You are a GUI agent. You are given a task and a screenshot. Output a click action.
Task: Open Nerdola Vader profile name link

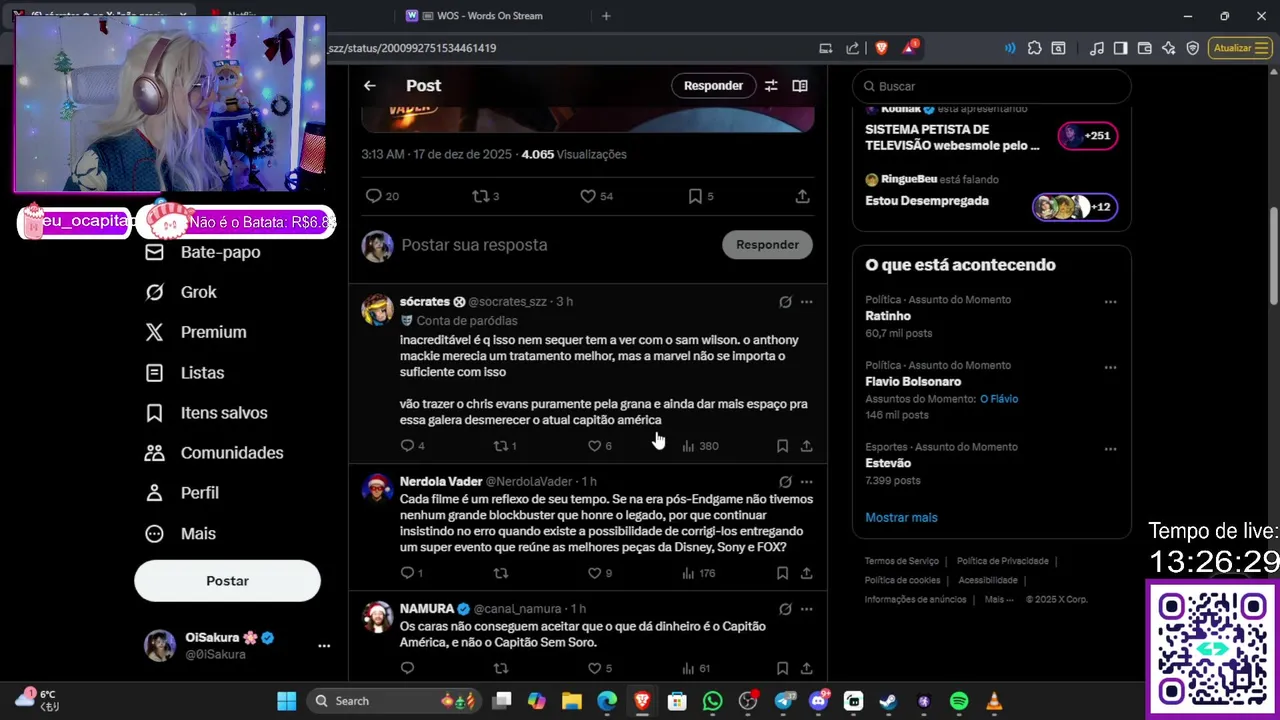(x=441, y=482)
